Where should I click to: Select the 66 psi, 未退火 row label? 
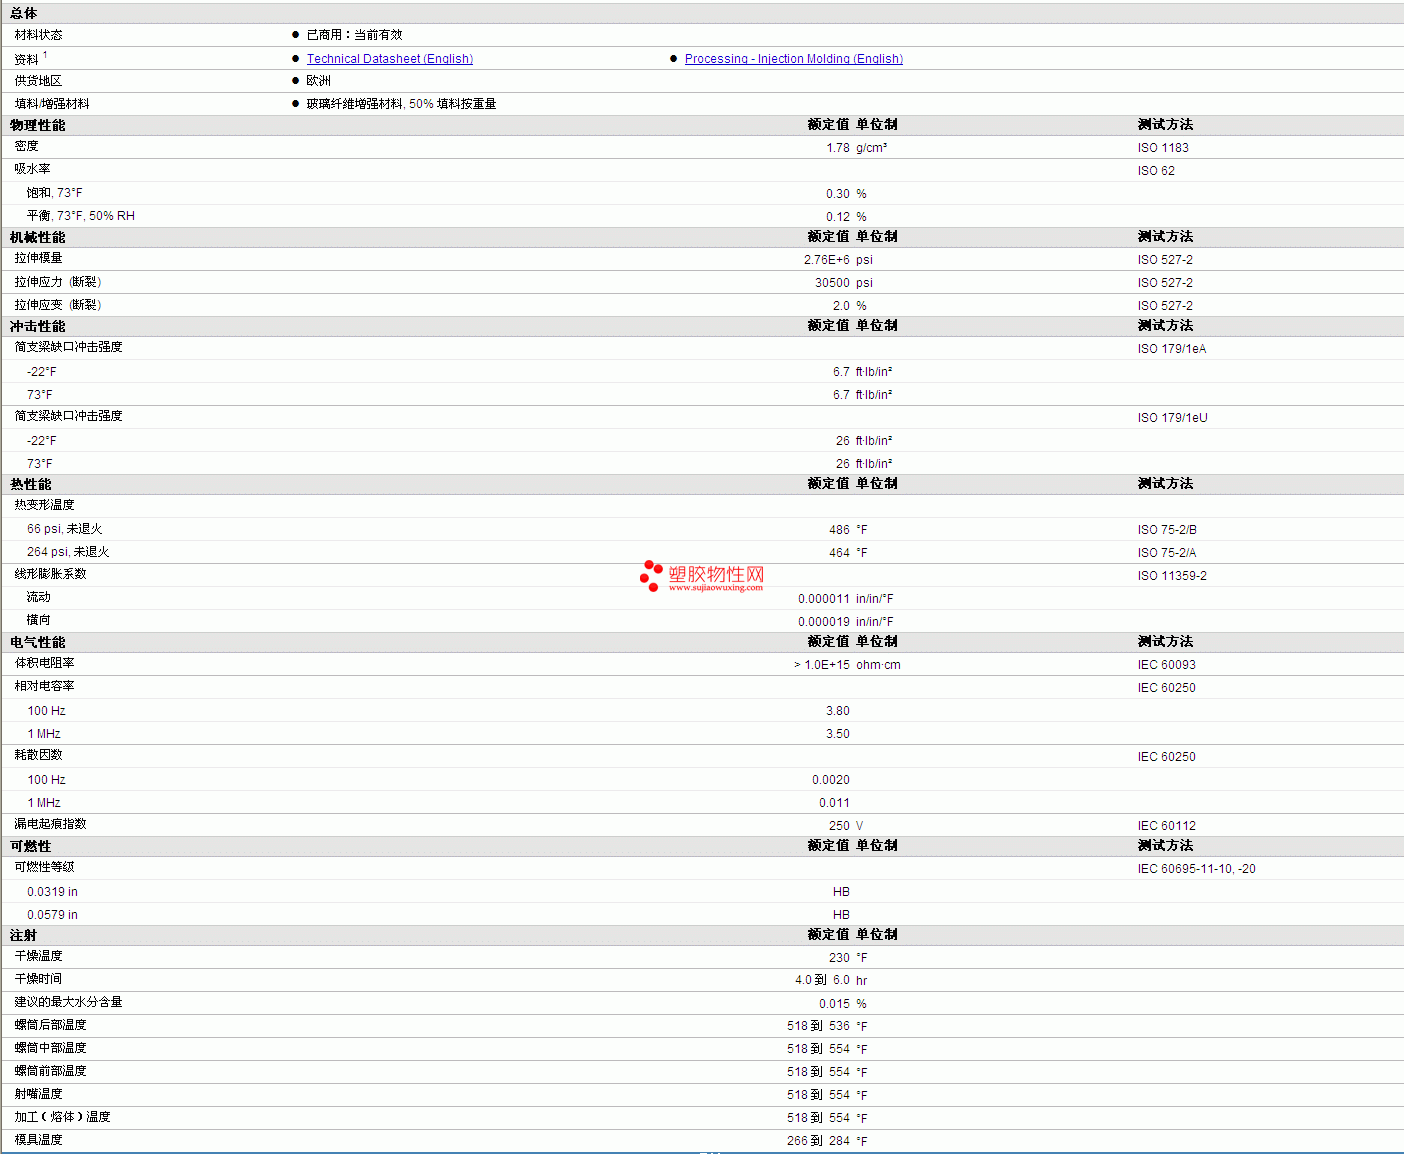65,529
